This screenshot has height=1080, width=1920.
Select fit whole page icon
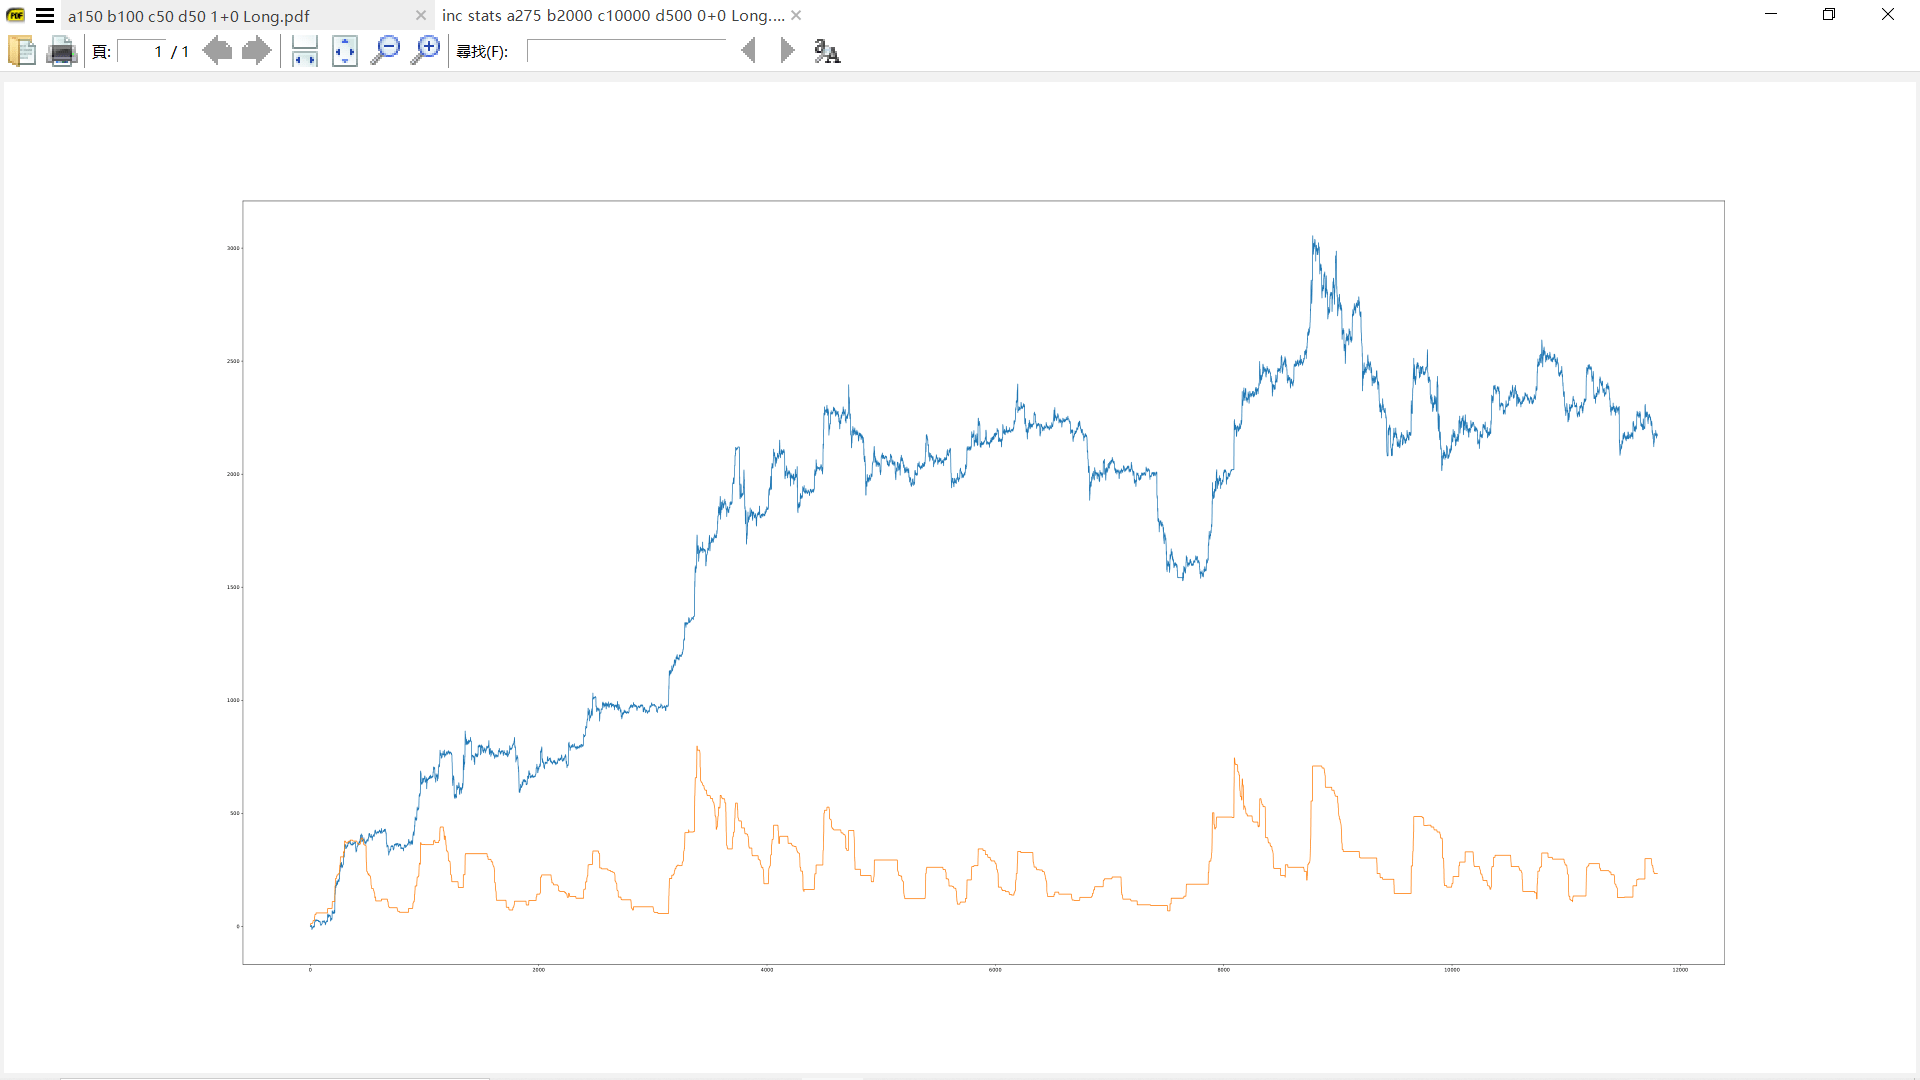click(x=345, y=51)
